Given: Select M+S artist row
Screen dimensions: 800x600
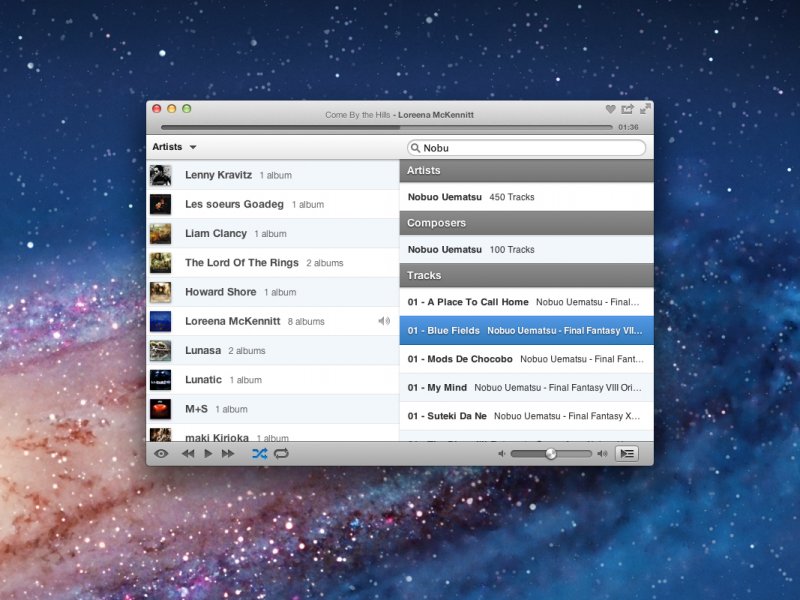Looking at the screenshot, I should [x=273, y=409].
